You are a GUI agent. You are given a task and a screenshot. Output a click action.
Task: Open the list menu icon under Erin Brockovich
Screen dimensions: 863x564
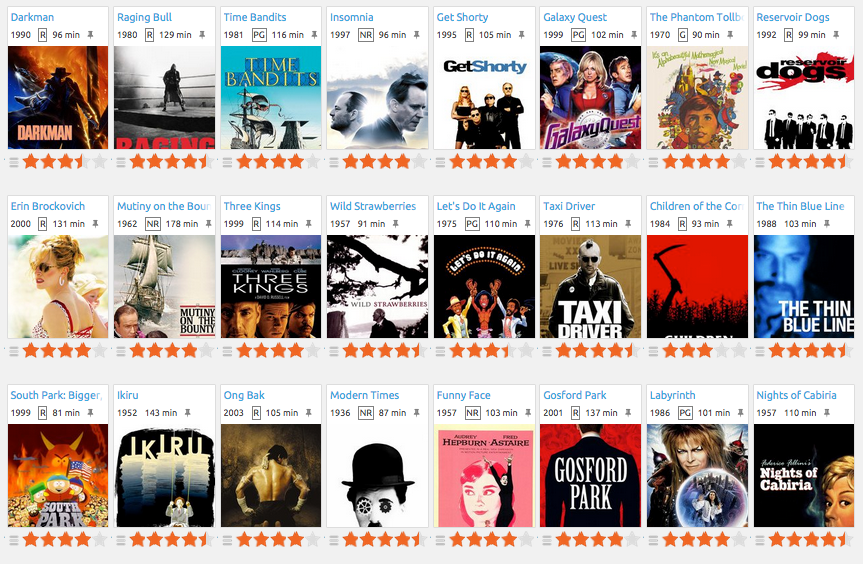click(14, 352)
